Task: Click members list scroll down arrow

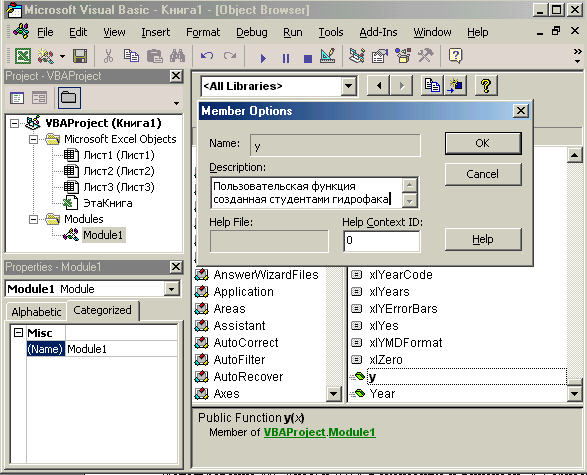Action: pyautogui.click(x=574, y=394)
